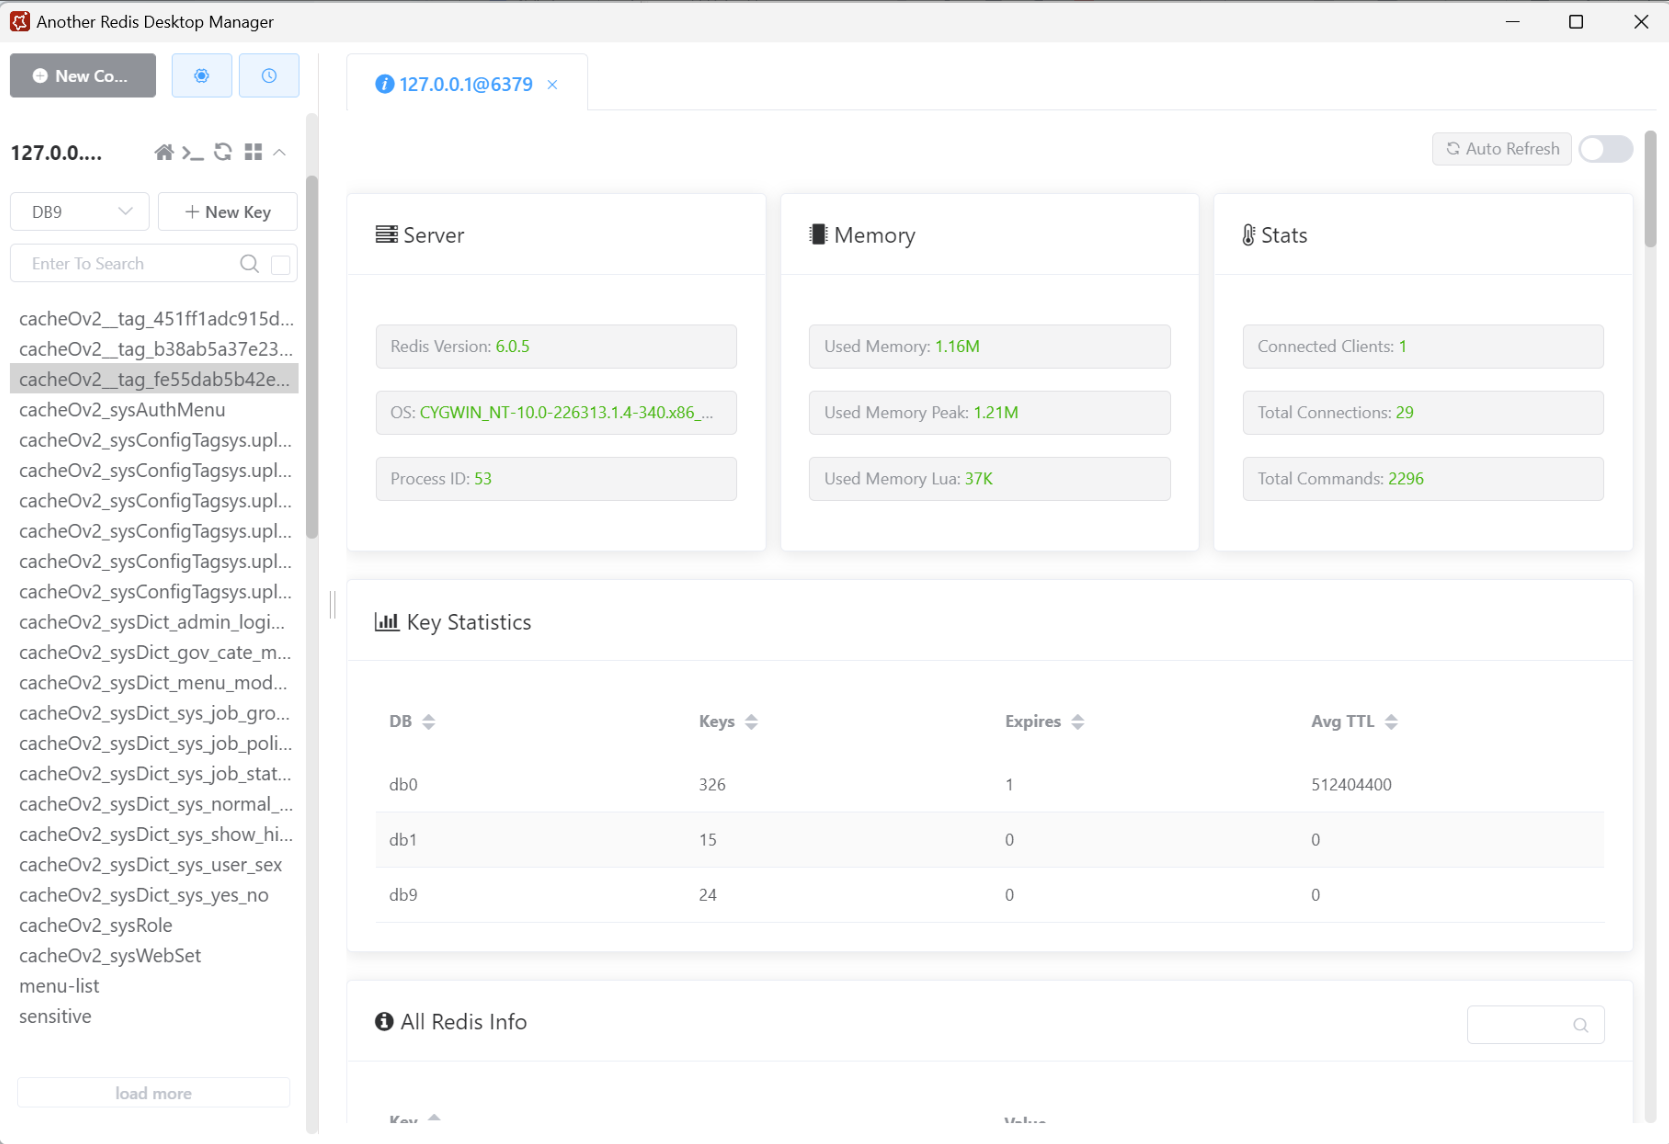This screenshot has width=1669, height=1144.
Task: Open key cacheOv2_sysDict_menu_mod...
Action: pos(153,683)
